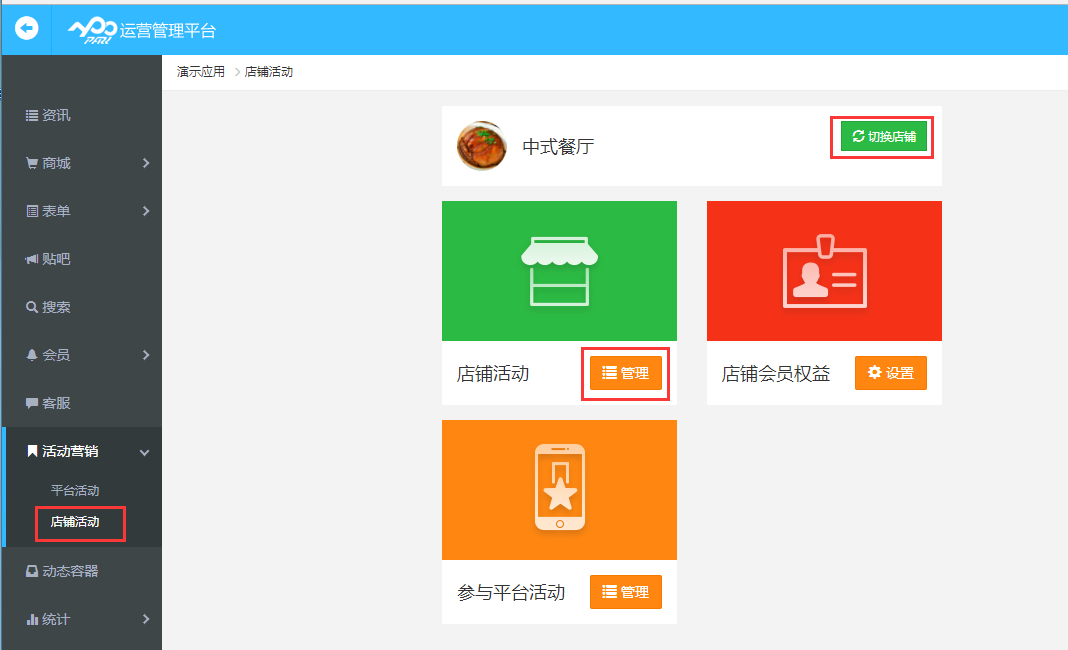Viewport: 1068px width, 650px height.
Task: Click 管理 on the 店铺活动 card
Action: 625,373
